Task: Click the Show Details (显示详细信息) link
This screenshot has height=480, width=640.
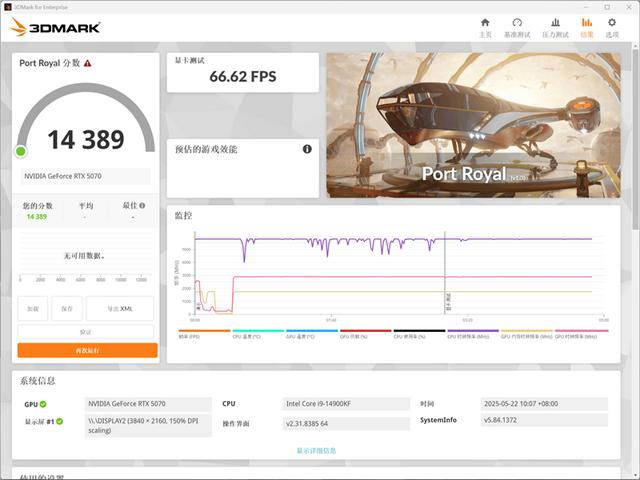Action: (x=316, y=451)
